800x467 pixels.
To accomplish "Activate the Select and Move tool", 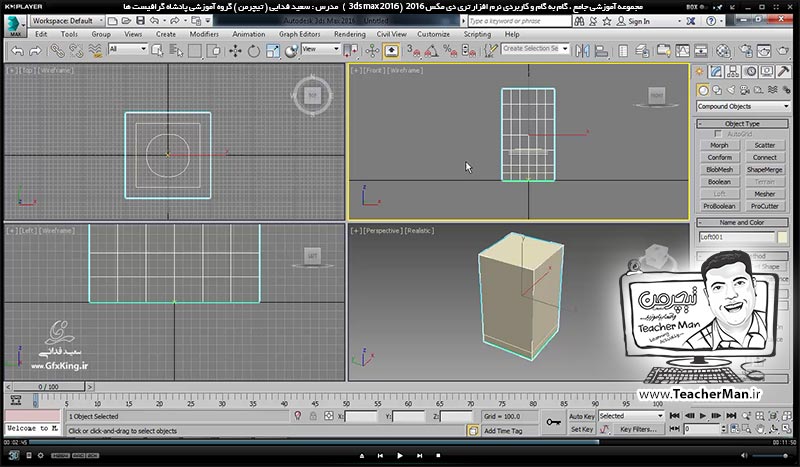I will tap(235, 51).
